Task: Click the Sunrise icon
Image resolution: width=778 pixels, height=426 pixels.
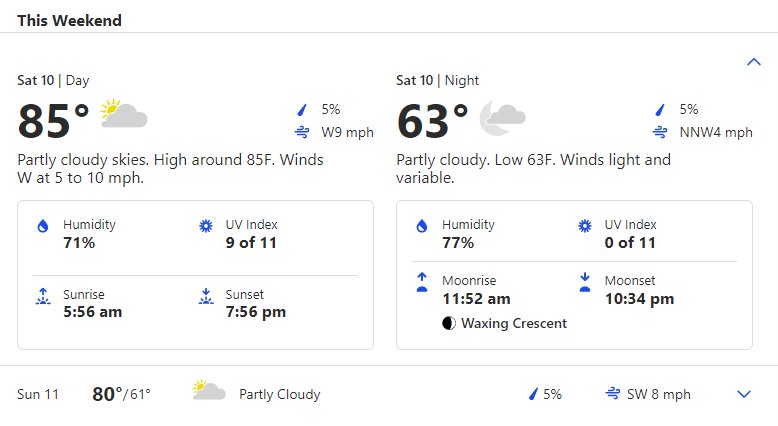Action: [x=43, y=297]
